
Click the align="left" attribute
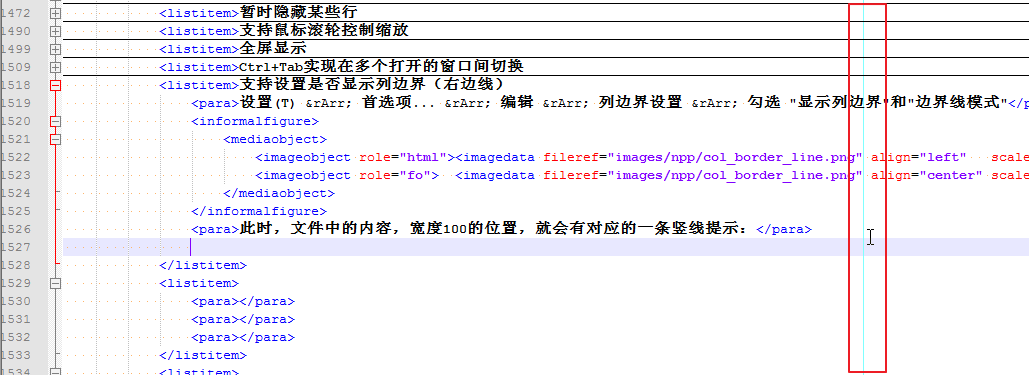(x=919, y=157)
